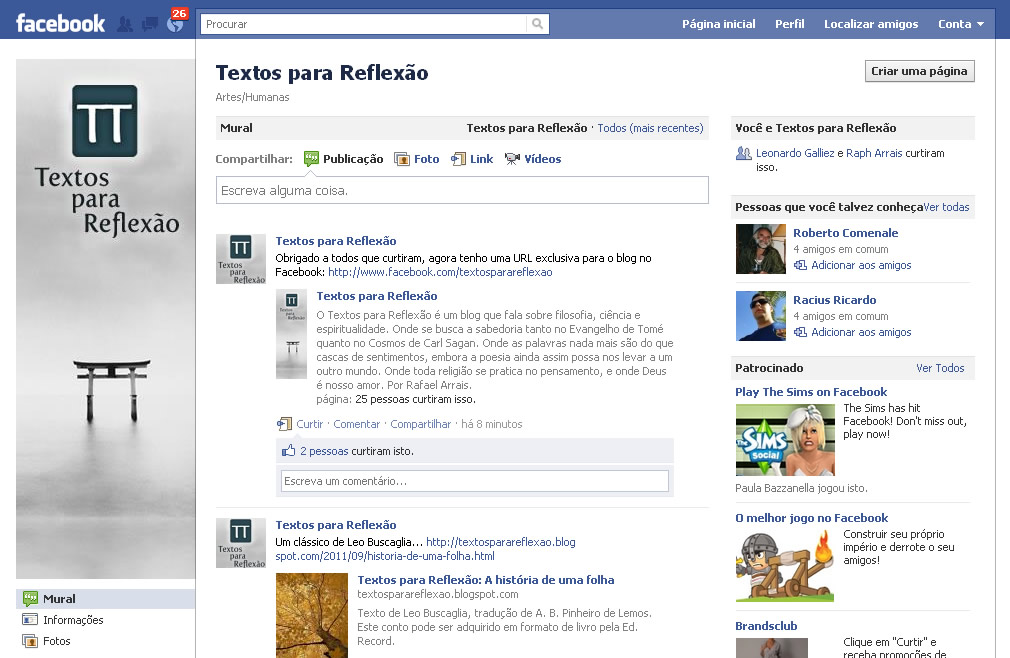Viewport: 1010px width, 658px height.
Task: Click Roberto Comenale profile photo
Action: [x=761, y=249]
